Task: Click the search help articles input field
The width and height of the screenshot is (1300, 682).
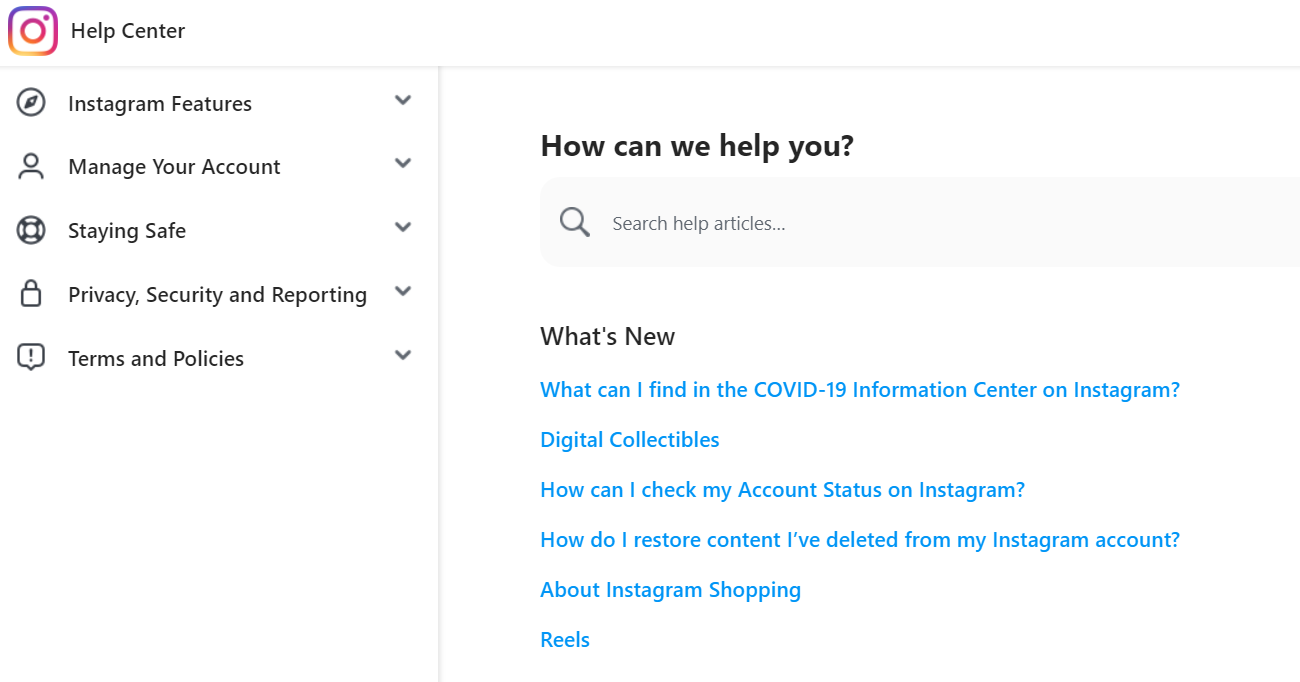Action: click(x=800, y=222)
